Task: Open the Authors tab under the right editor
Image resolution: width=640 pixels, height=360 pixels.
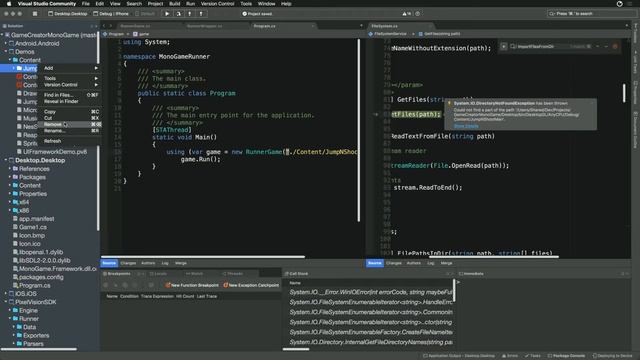Action: [413, 263]
